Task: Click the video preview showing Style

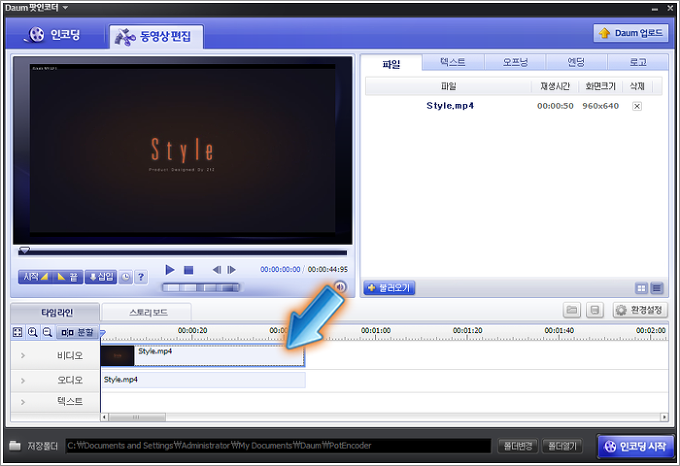Action: tap(182, 150)
